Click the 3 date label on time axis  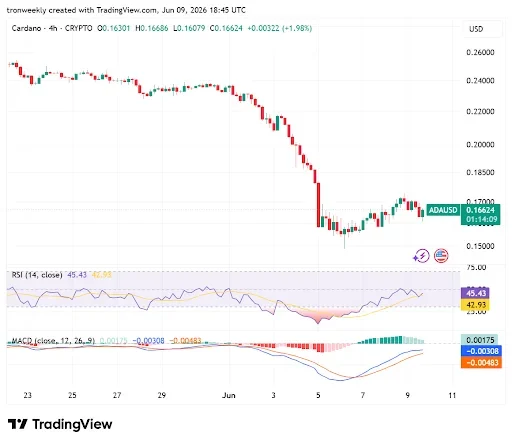pos(274,395)
